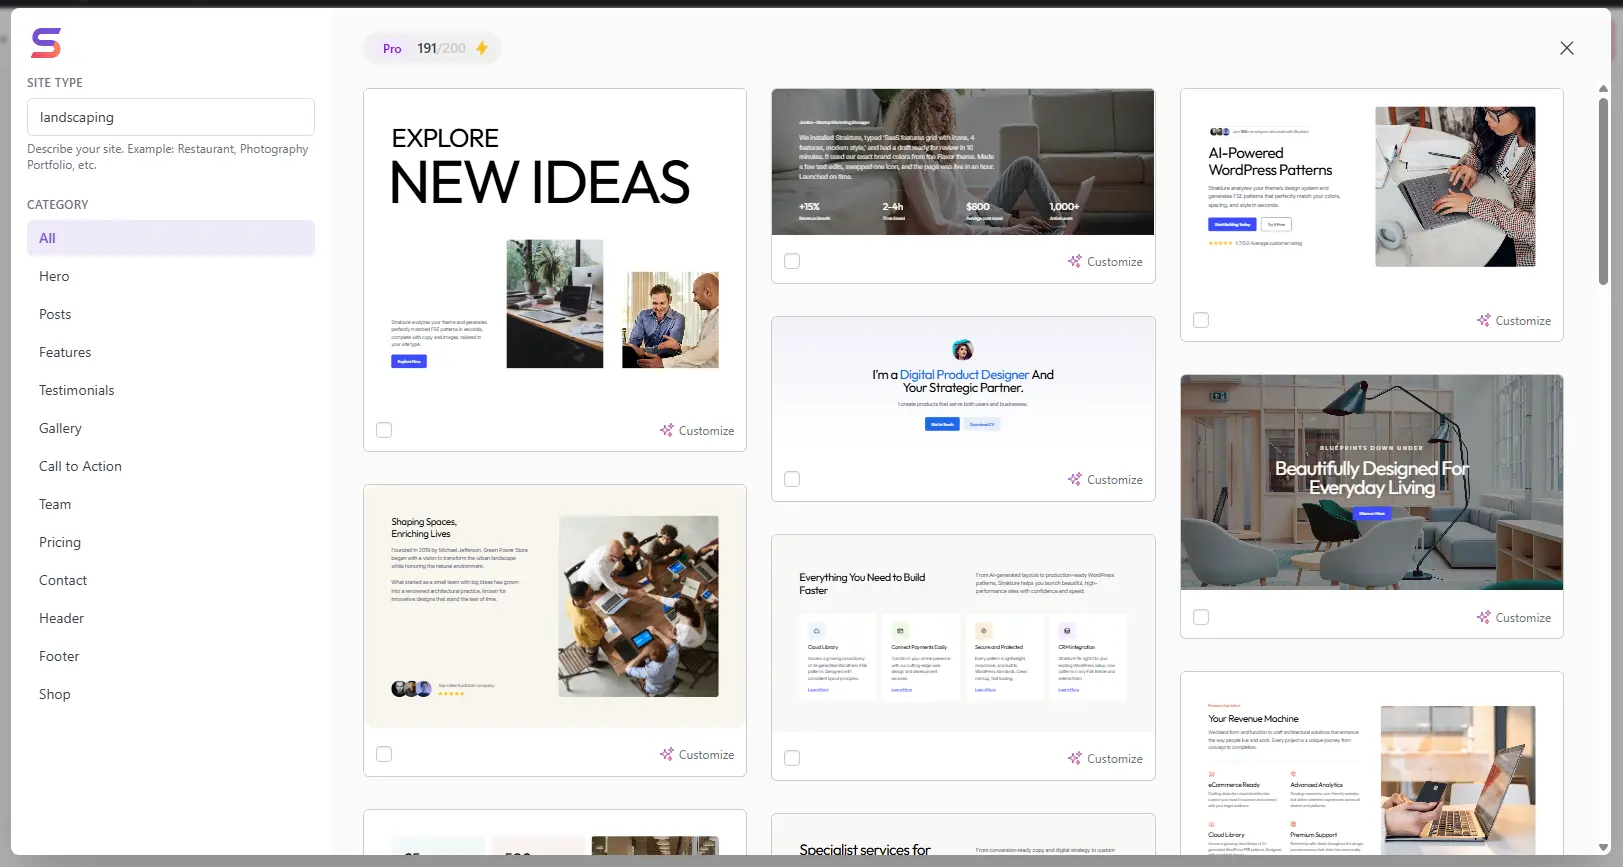1623x867 pixels.
Task: Filter patterns by Call to Action
Action: coord(80,466)
